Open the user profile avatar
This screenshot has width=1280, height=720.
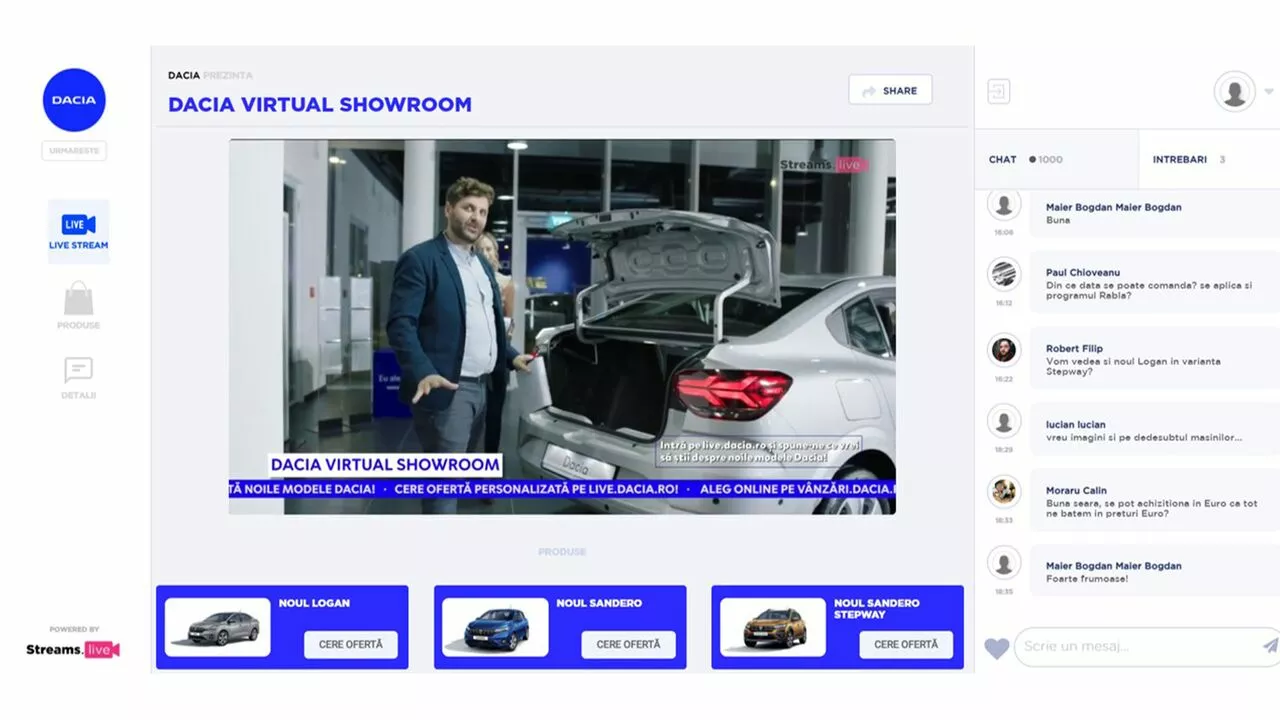click(x=1235, y=91)
